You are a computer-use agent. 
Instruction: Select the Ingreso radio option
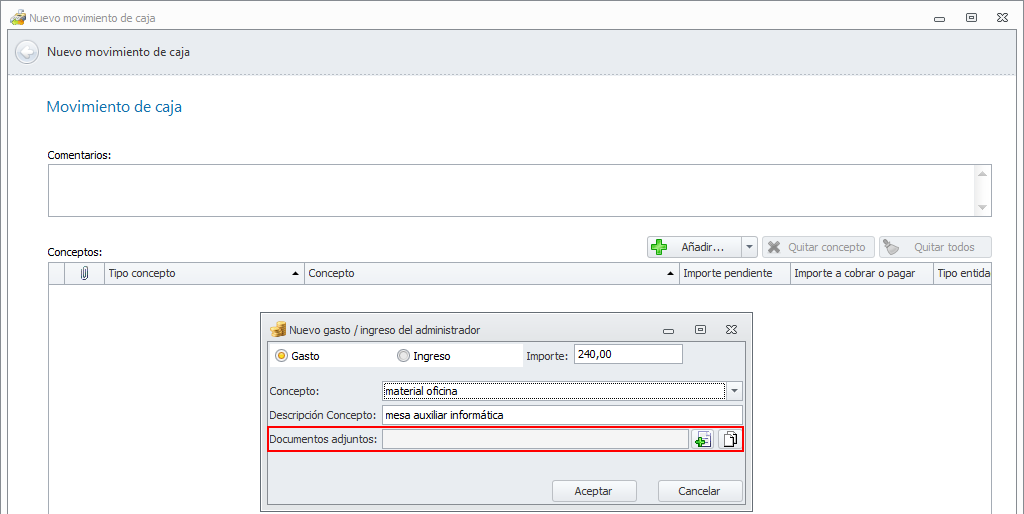tap(404, 355)
